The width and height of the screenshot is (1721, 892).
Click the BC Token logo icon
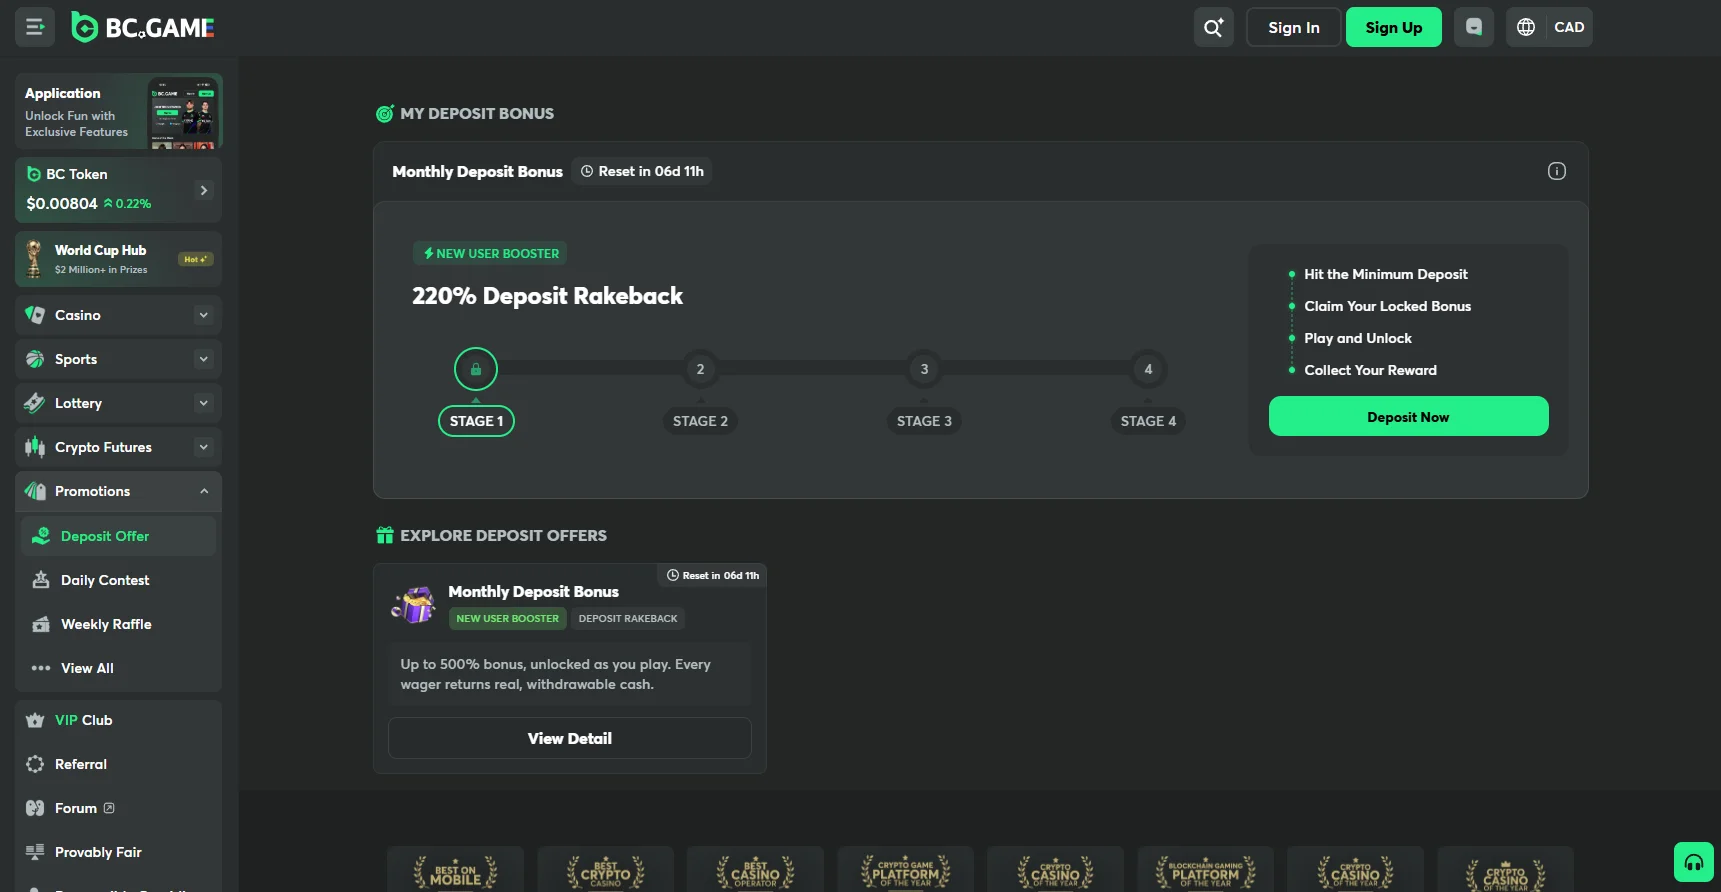[x=34, y=174]
